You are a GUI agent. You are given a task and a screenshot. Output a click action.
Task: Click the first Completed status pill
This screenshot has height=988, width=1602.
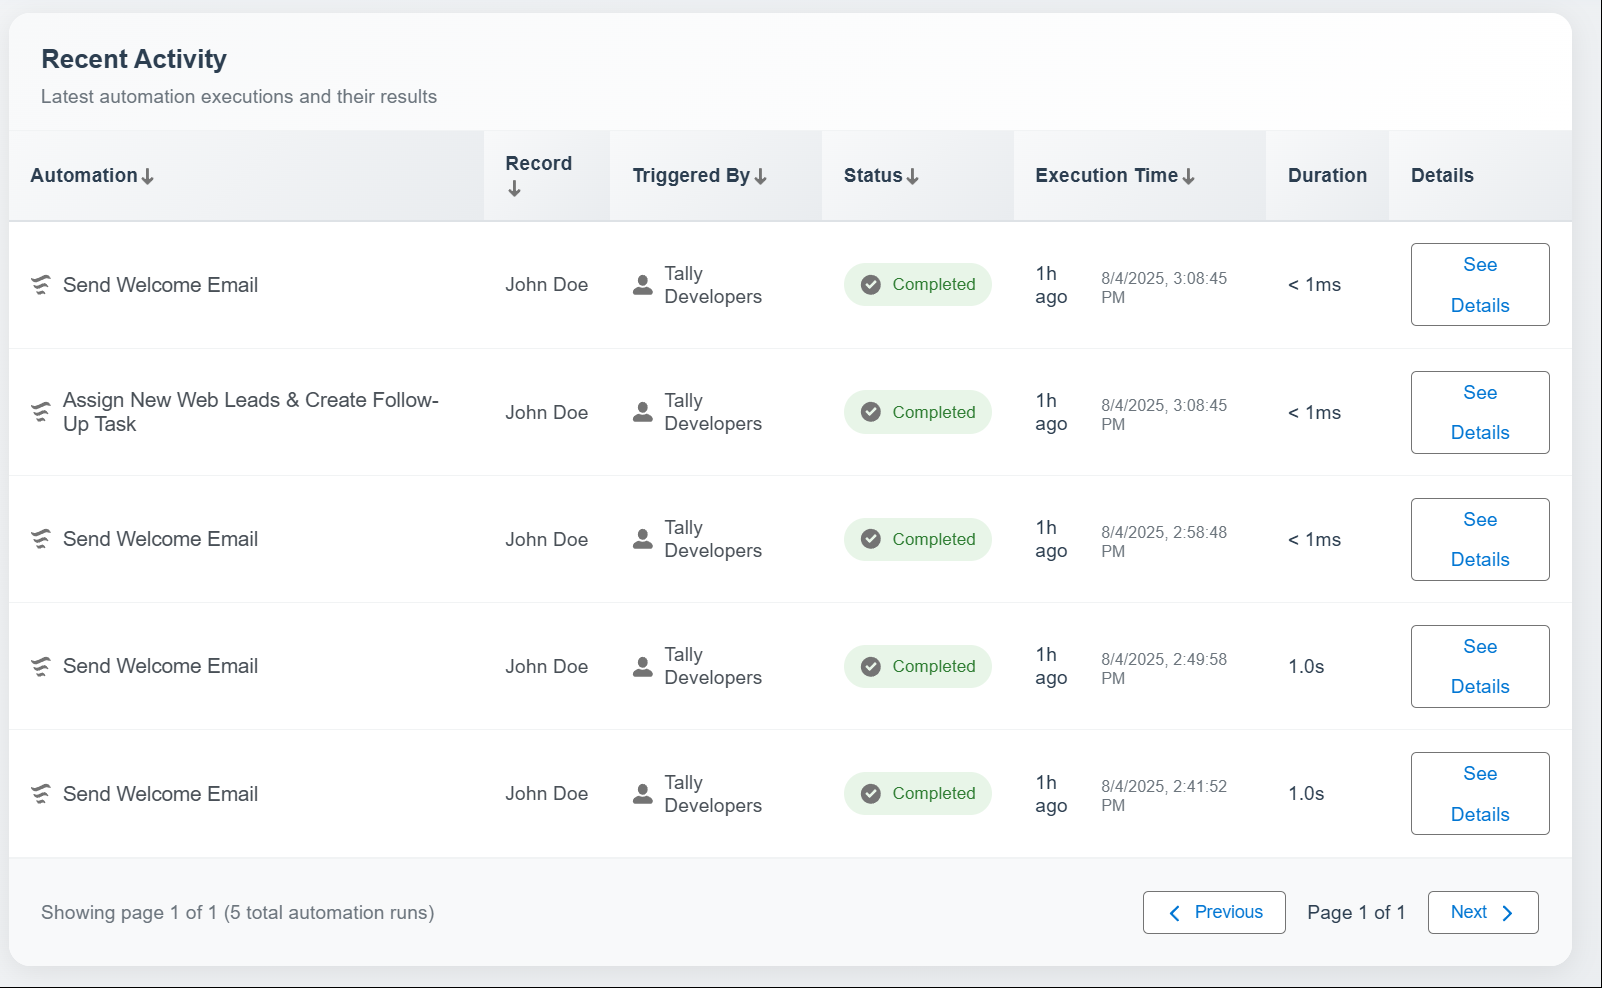[x=917, y=284]
